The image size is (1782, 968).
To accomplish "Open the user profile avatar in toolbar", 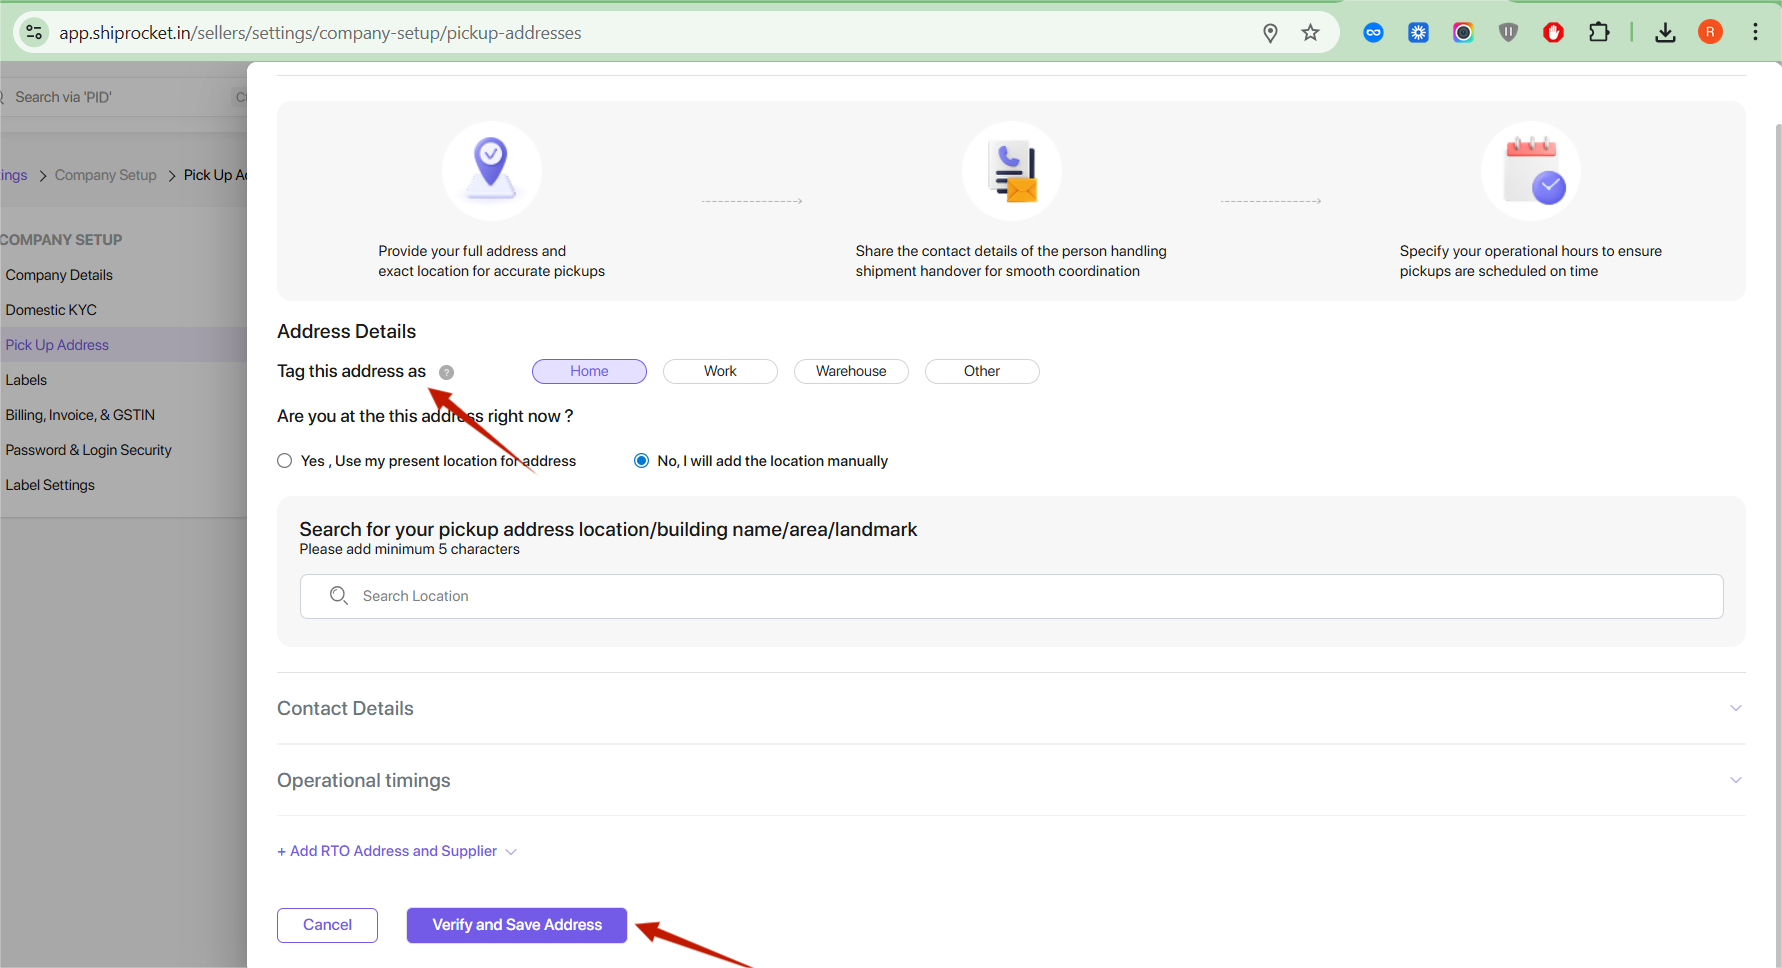I will 1710,33.
